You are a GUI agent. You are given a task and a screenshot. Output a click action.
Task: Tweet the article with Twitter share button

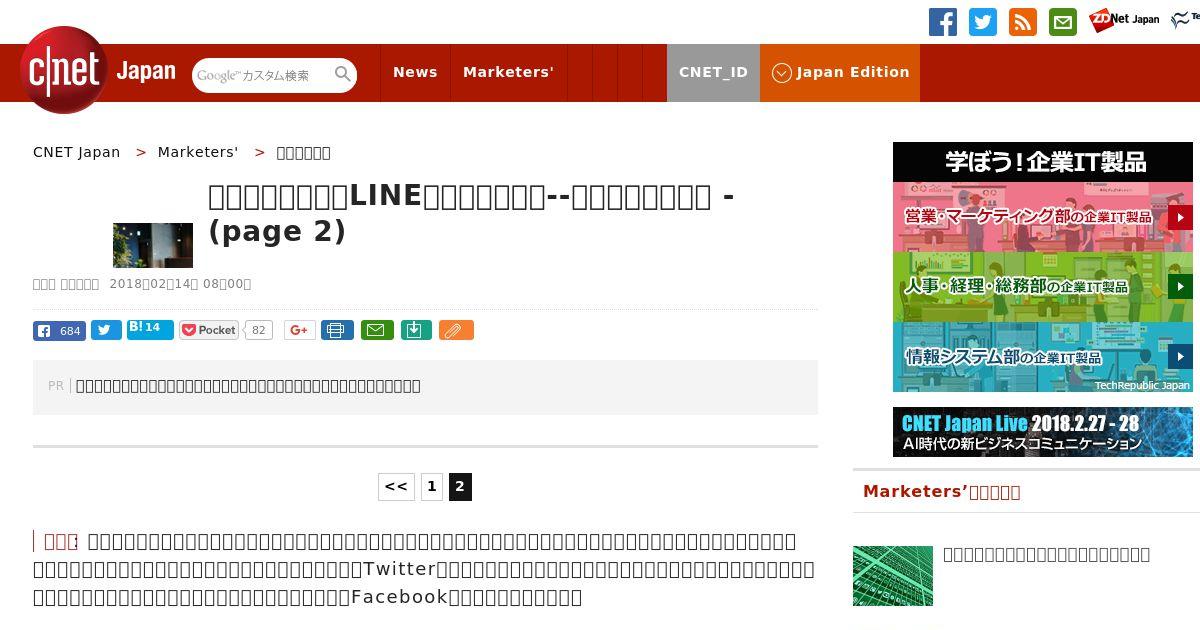point(106,330)
